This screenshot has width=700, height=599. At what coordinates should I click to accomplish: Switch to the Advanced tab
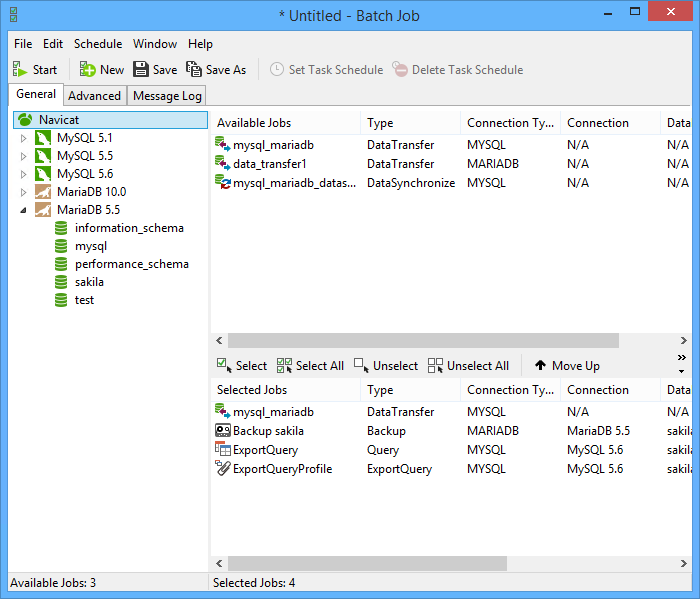pos(95,96)
